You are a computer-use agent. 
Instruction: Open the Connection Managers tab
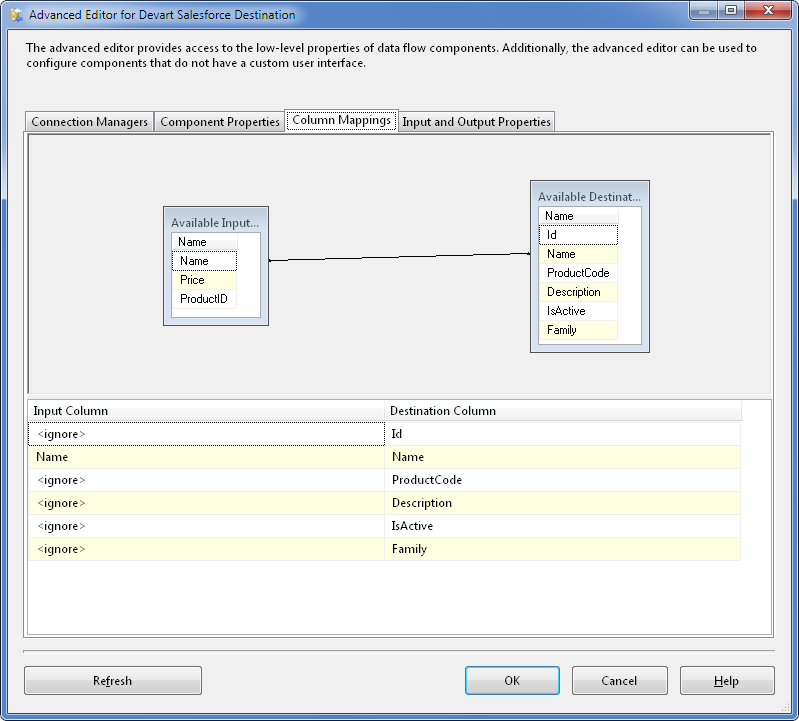coord(89,122)
